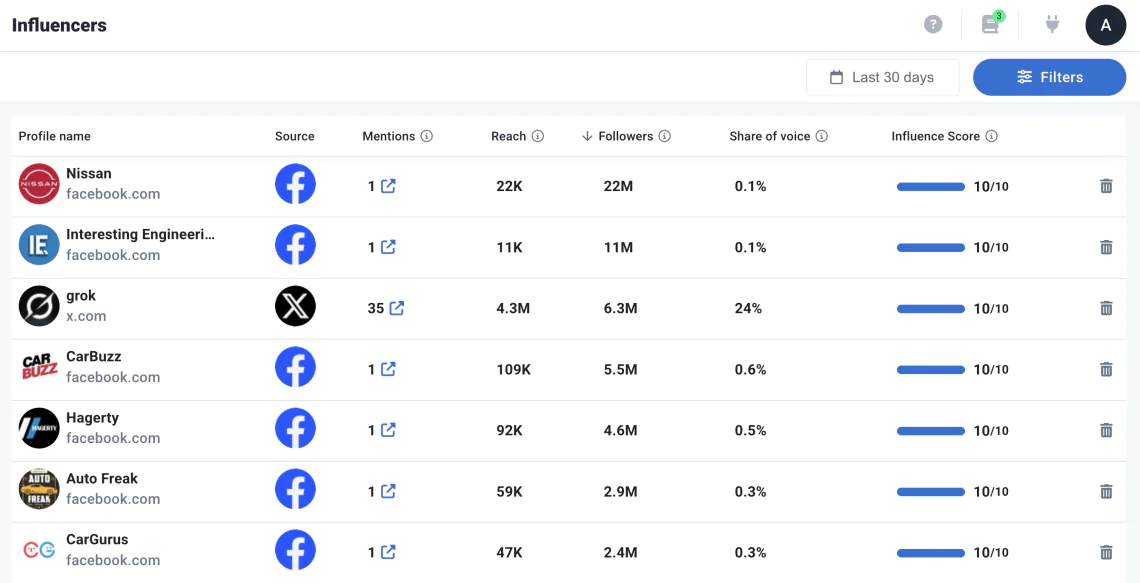Viewport: 1140px width, 583px height.
Task: Show info tooltip for Influence Score
Action: (x=991, y=136)
